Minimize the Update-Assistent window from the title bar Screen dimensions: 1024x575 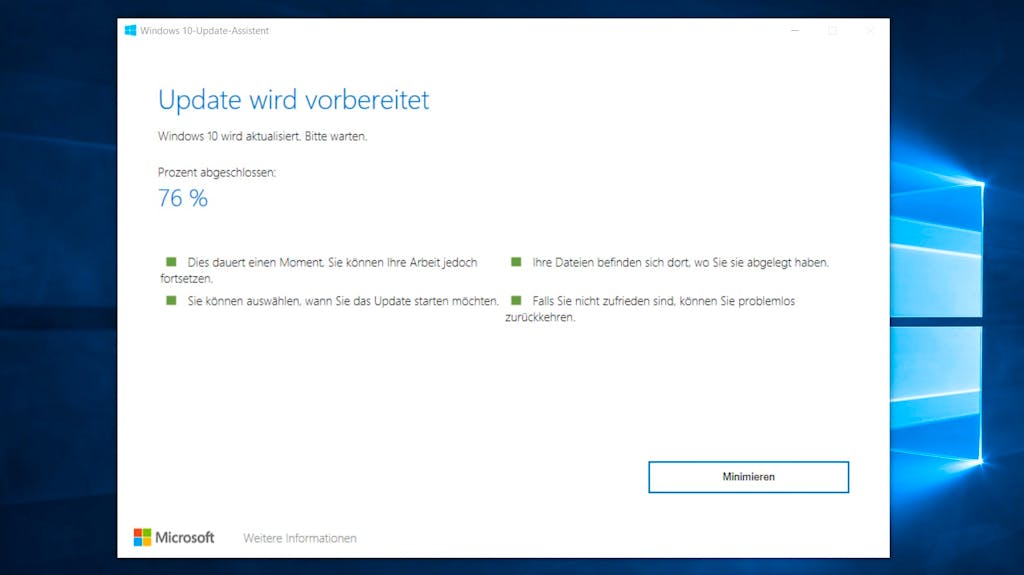coord(795,31)
